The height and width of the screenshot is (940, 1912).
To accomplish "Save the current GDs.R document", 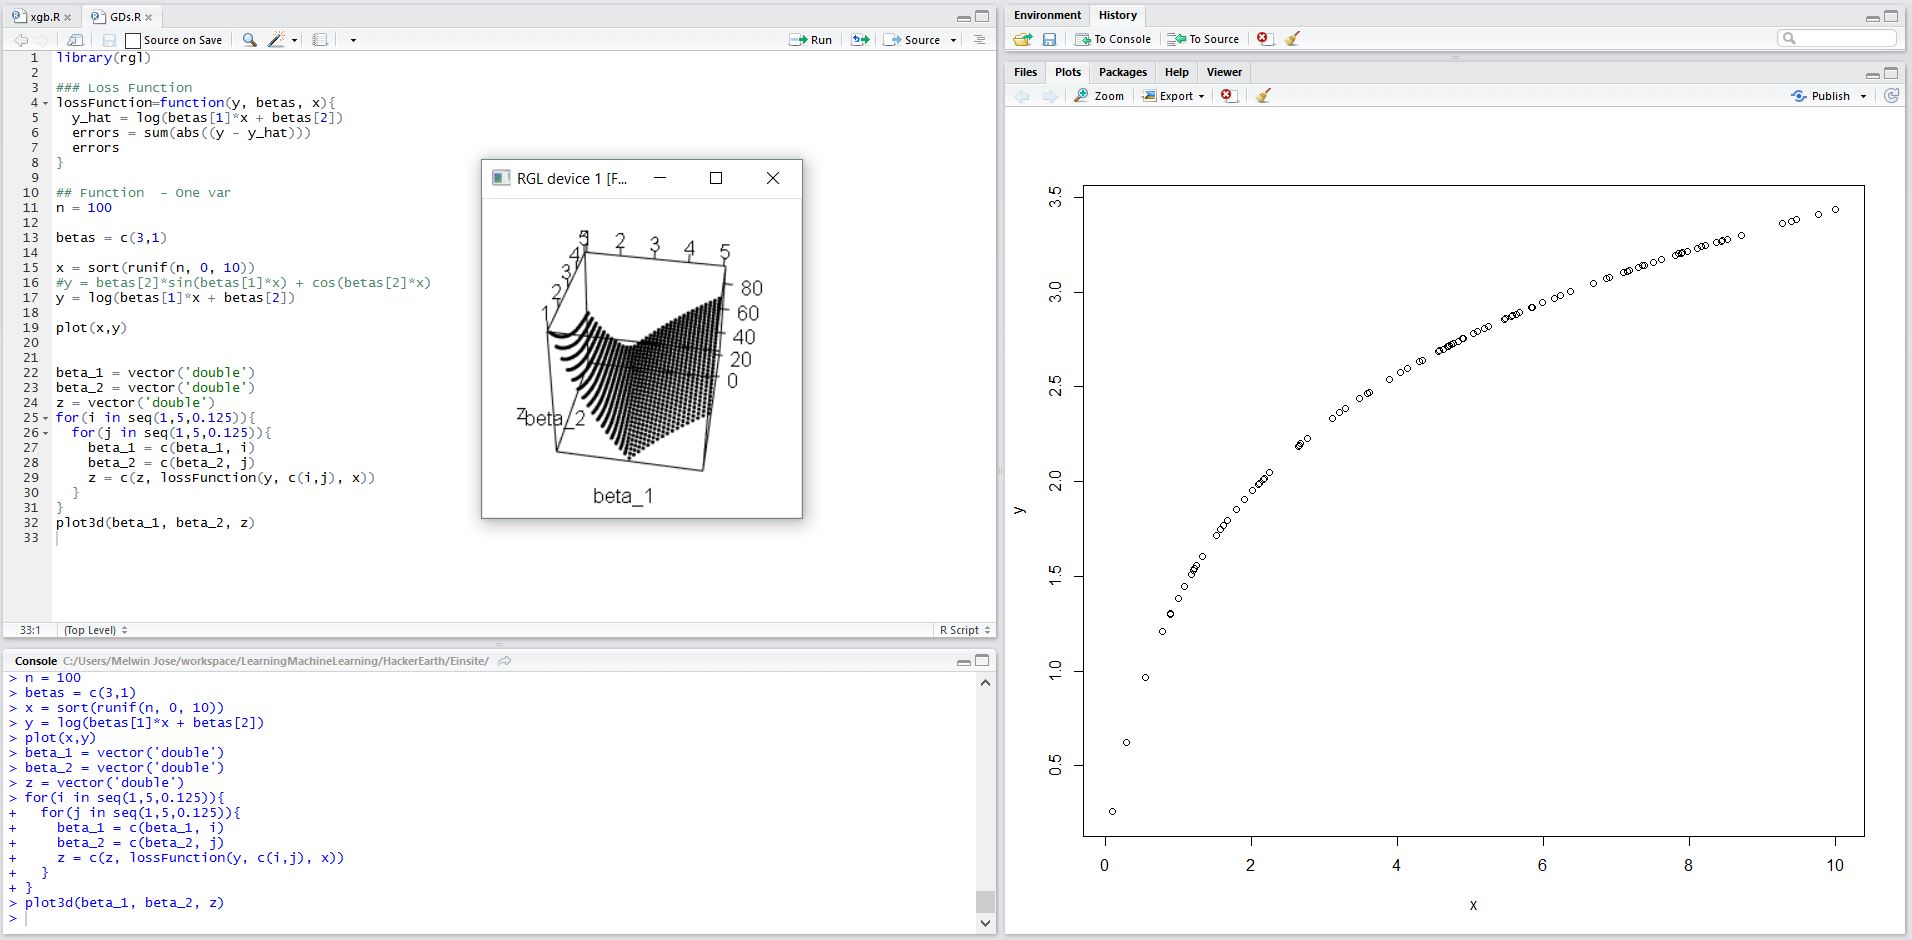I will (x=109, y=40).
